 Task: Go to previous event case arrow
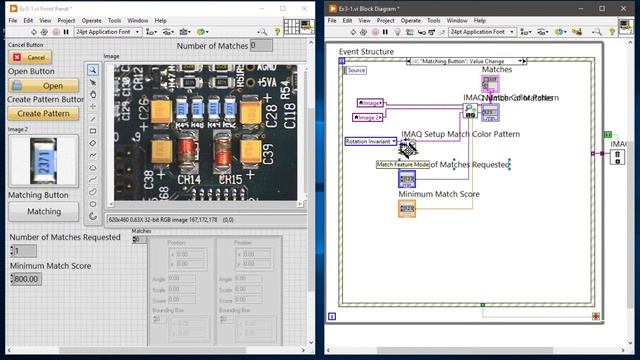tap(409, 61)
